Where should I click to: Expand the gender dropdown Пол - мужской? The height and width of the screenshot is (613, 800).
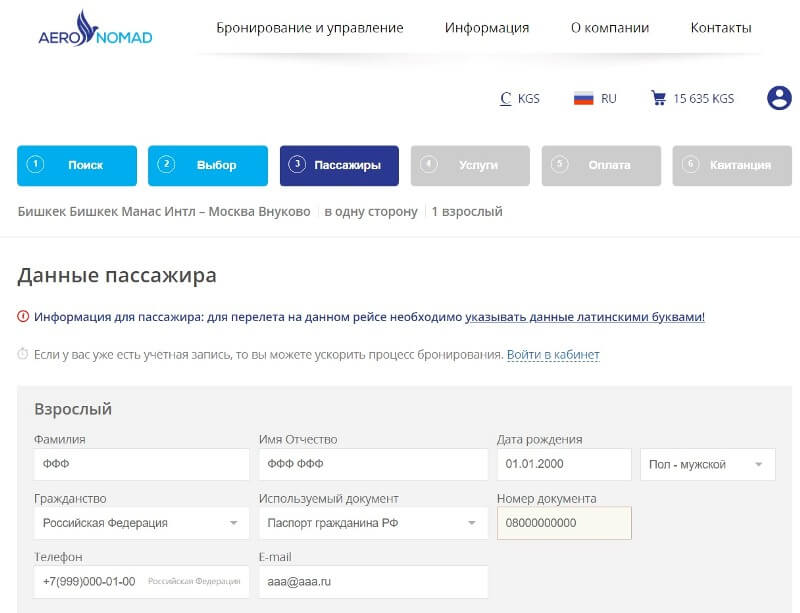708,464
